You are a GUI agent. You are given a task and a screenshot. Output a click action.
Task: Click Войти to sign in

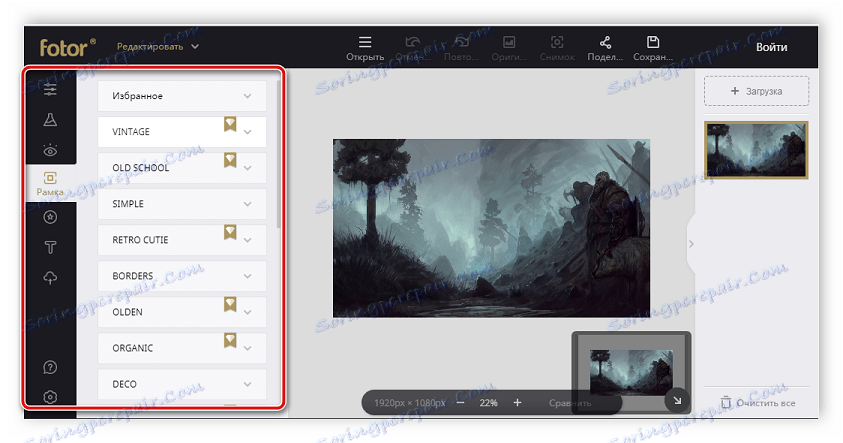(x=771, y=47)
